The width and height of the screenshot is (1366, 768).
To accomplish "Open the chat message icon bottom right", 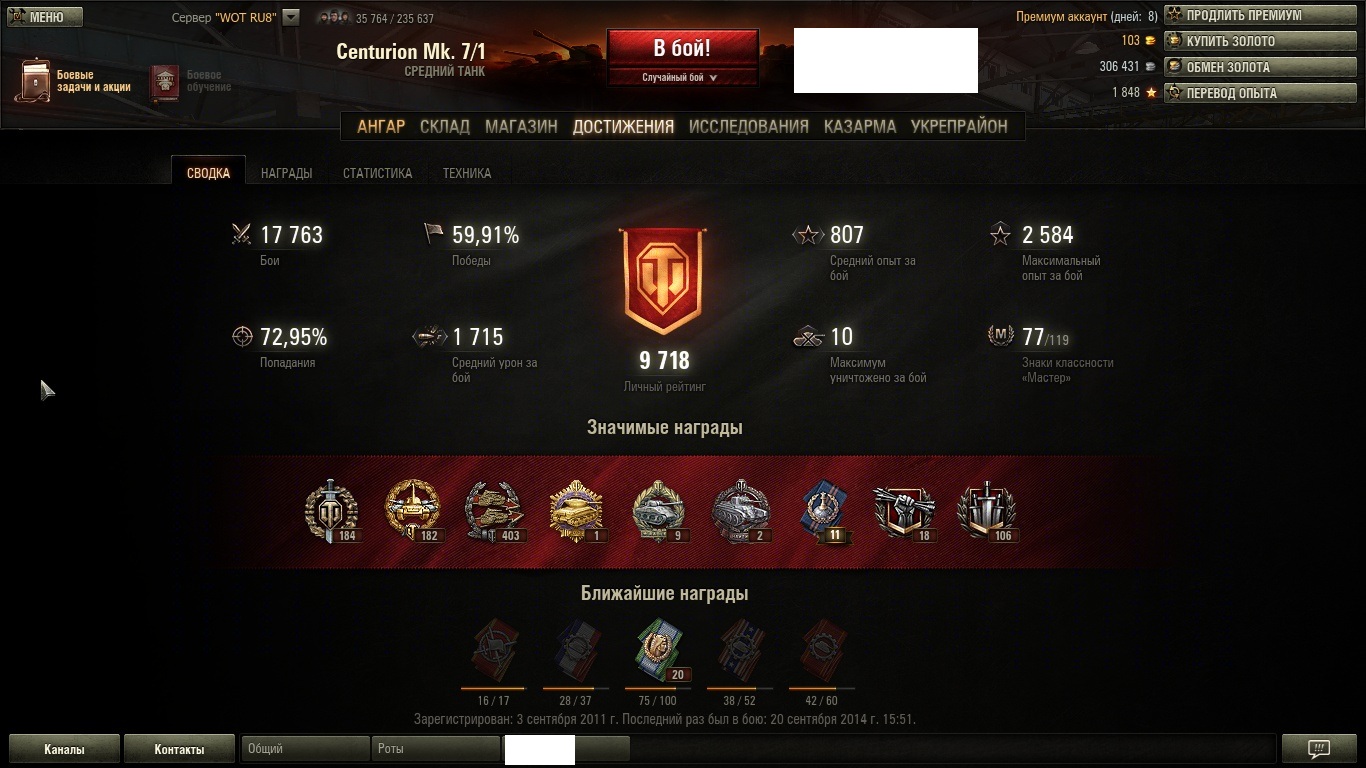I will pyautogui.click(x=1319, y=749).
